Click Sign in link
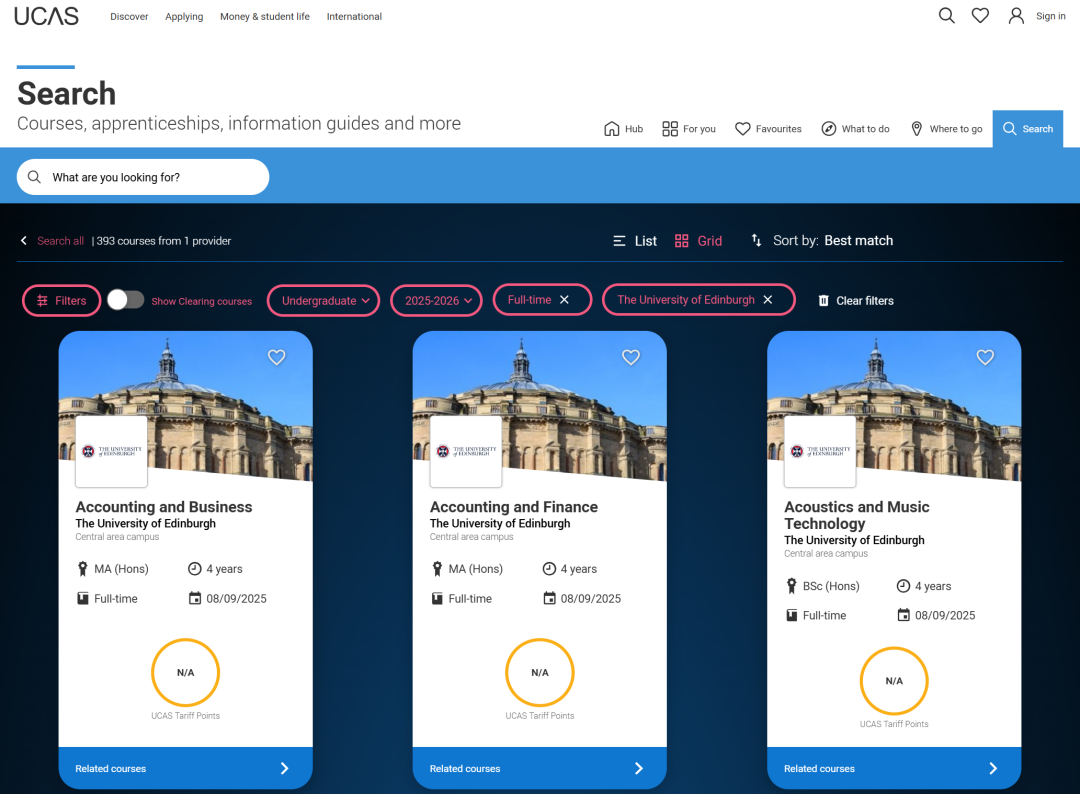Screen dimensions: 1080x794 click(1050, 16)
